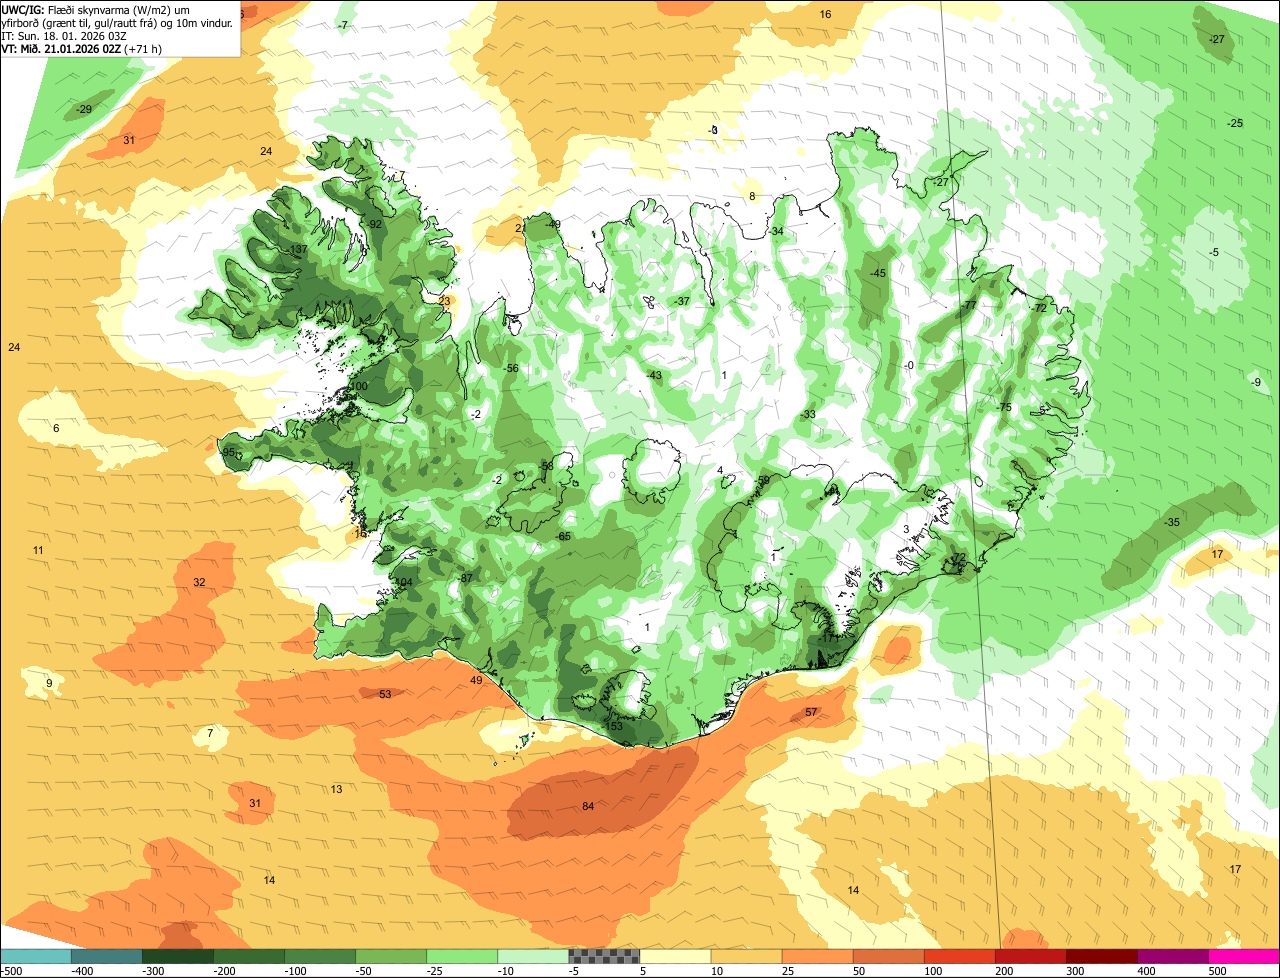
Task: Click the legend swatch between -50 and -25
Action: [x=391, y=956]
